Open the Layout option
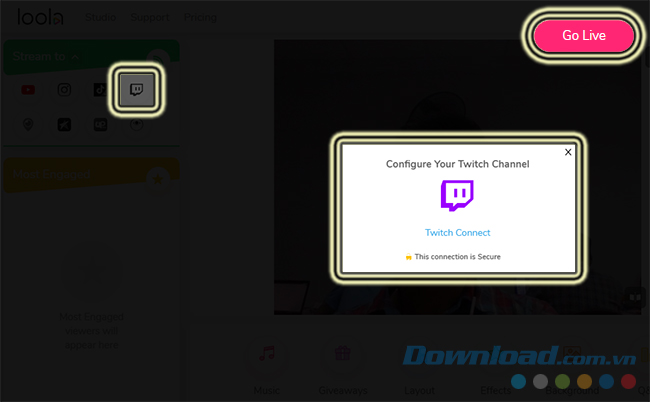The width and height of the screenshot is (650, 402). (x=420, y=390)
